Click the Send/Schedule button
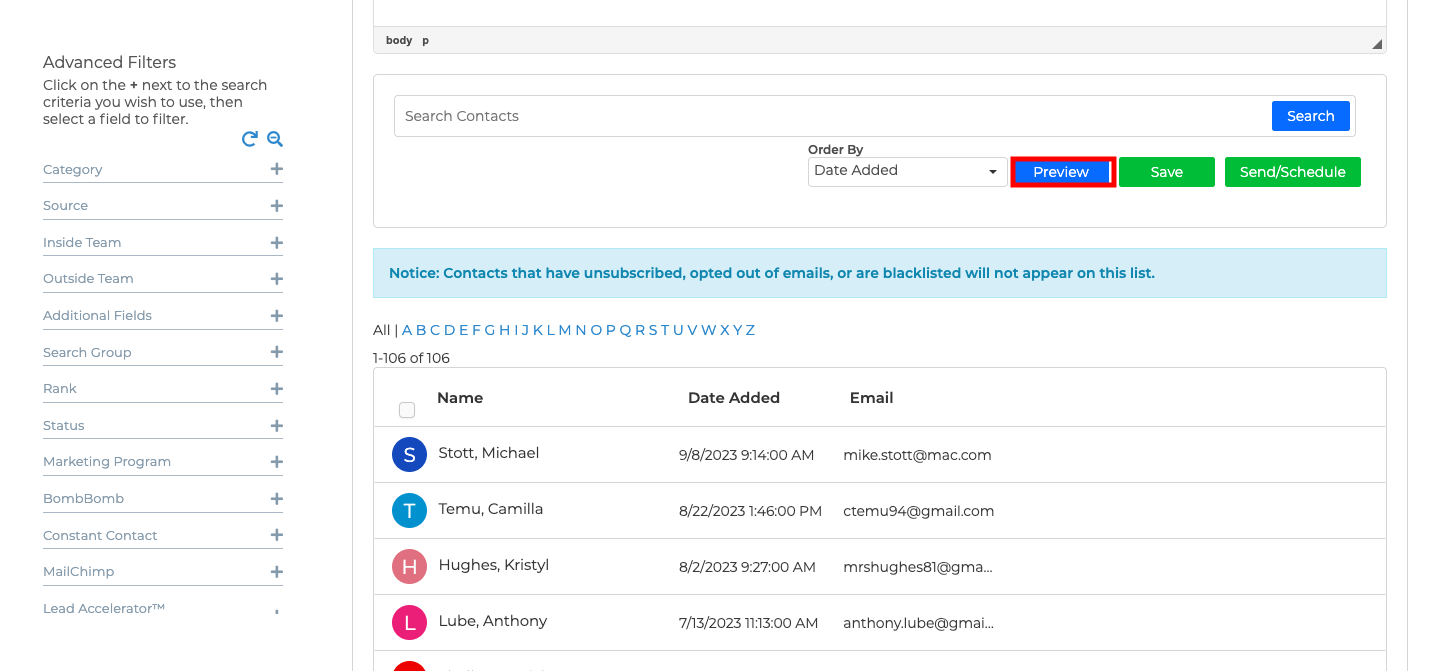Image resolution: width=1440 pixels, height=671 pixels. (x=1293, y=172)
